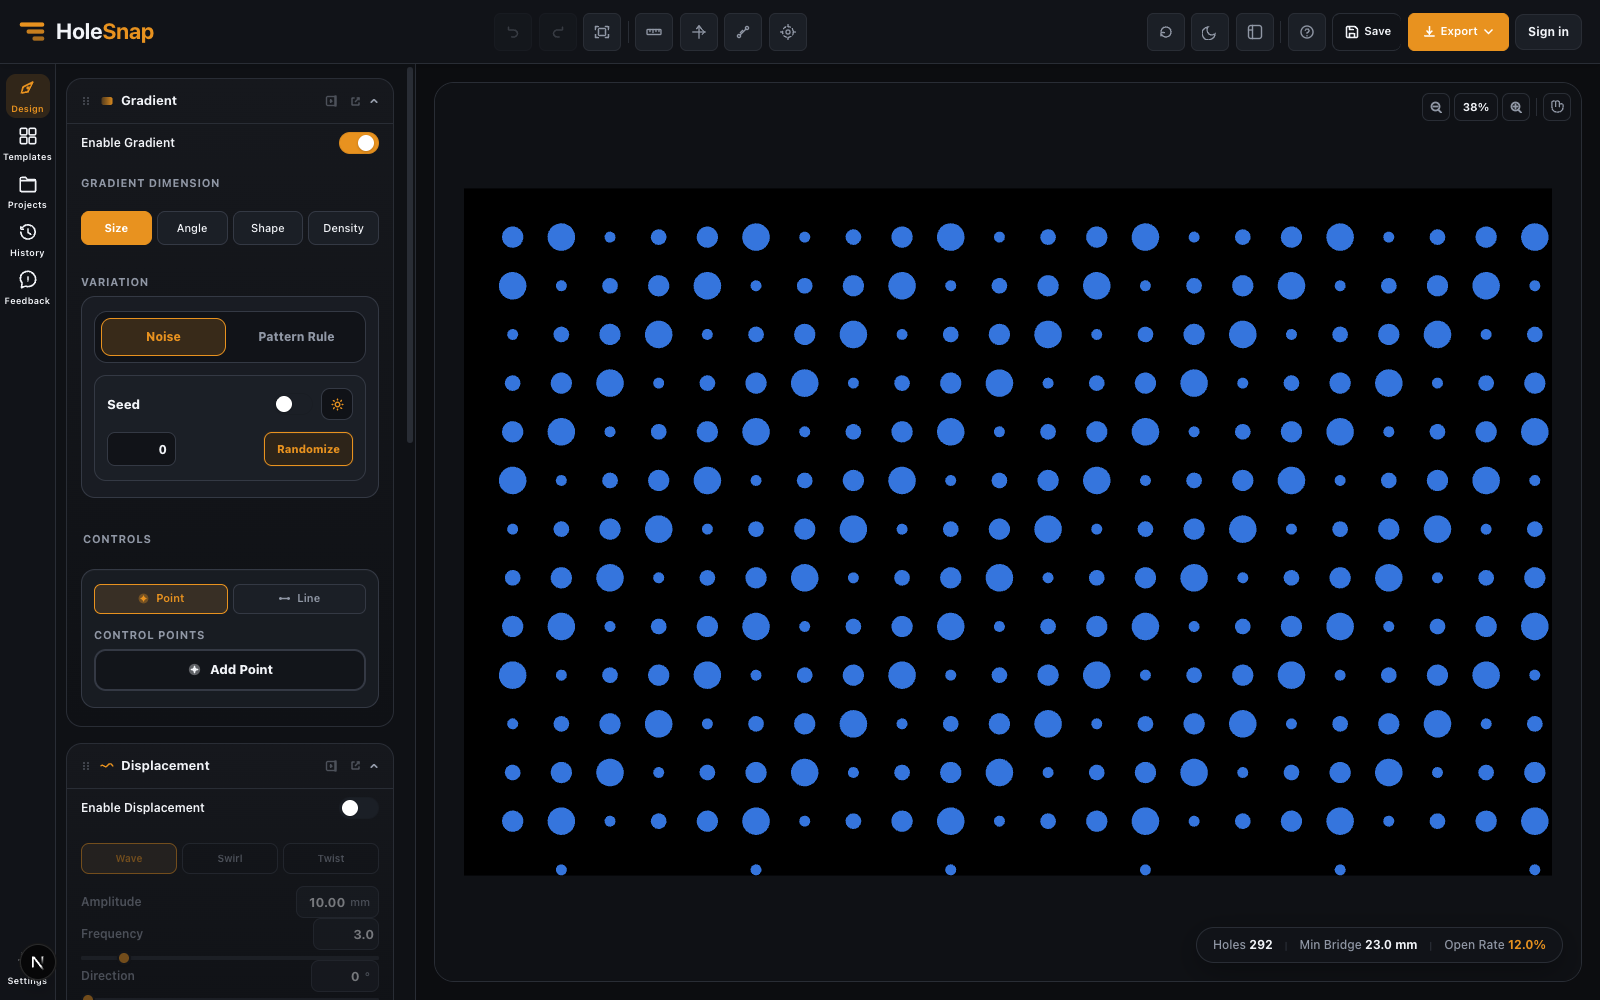Click the undo arrow in the toolbar
The width and height of the screenshot is (1600, 1000).
pyautogui.click(x=513, y=32)
